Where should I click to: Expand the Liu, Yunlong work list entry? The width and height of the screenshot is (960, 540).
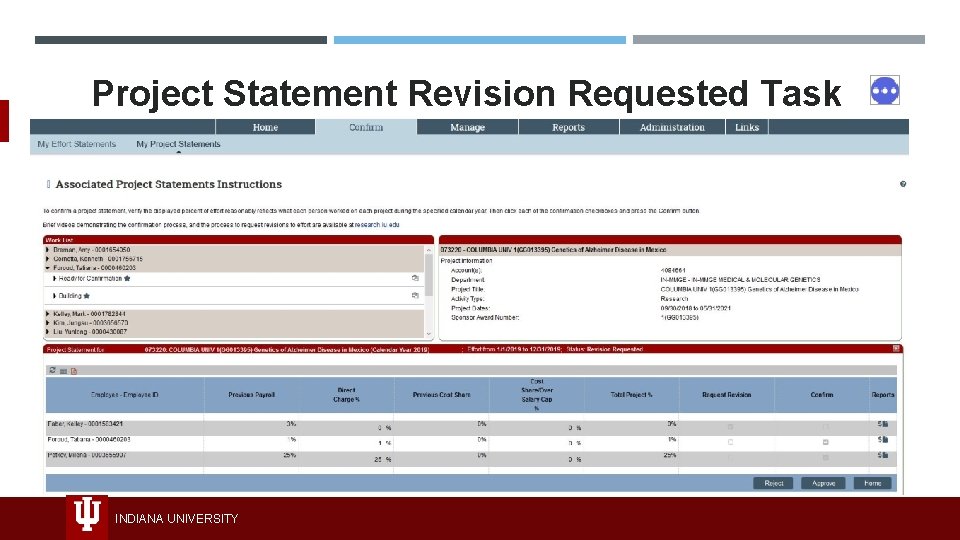coord(48,332)
